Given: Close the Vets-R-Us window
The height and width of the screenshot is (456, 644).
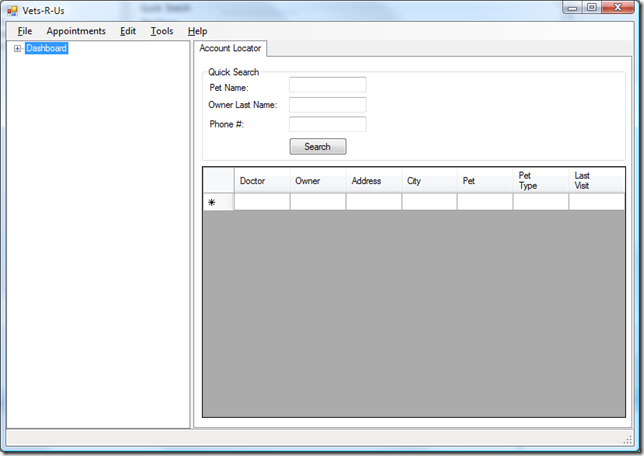Looking at the screenshot, I should 618,7.
